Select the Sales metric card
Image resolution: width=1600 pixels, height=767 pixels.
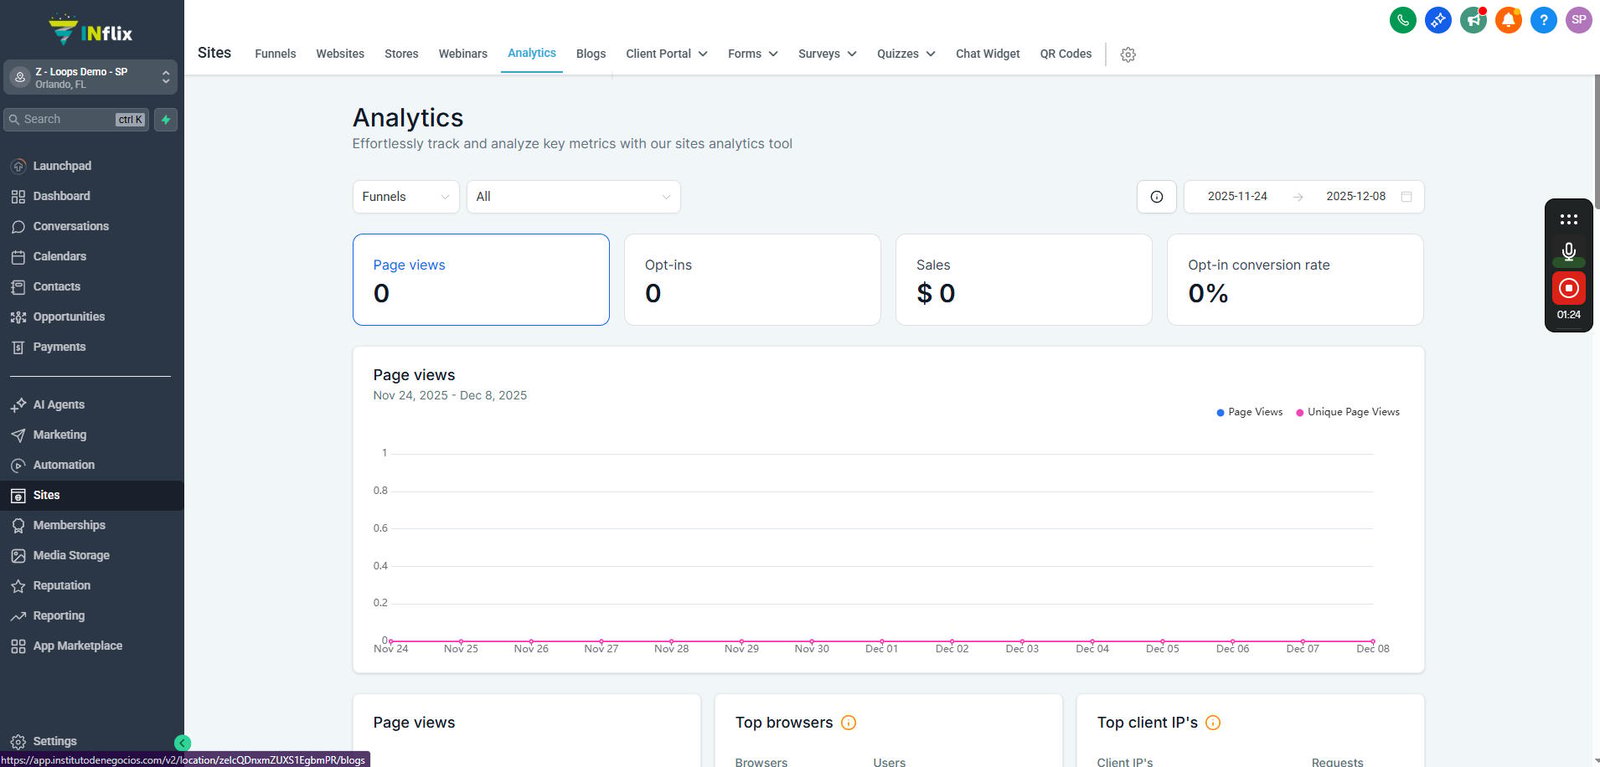(x=1024, y=280)
